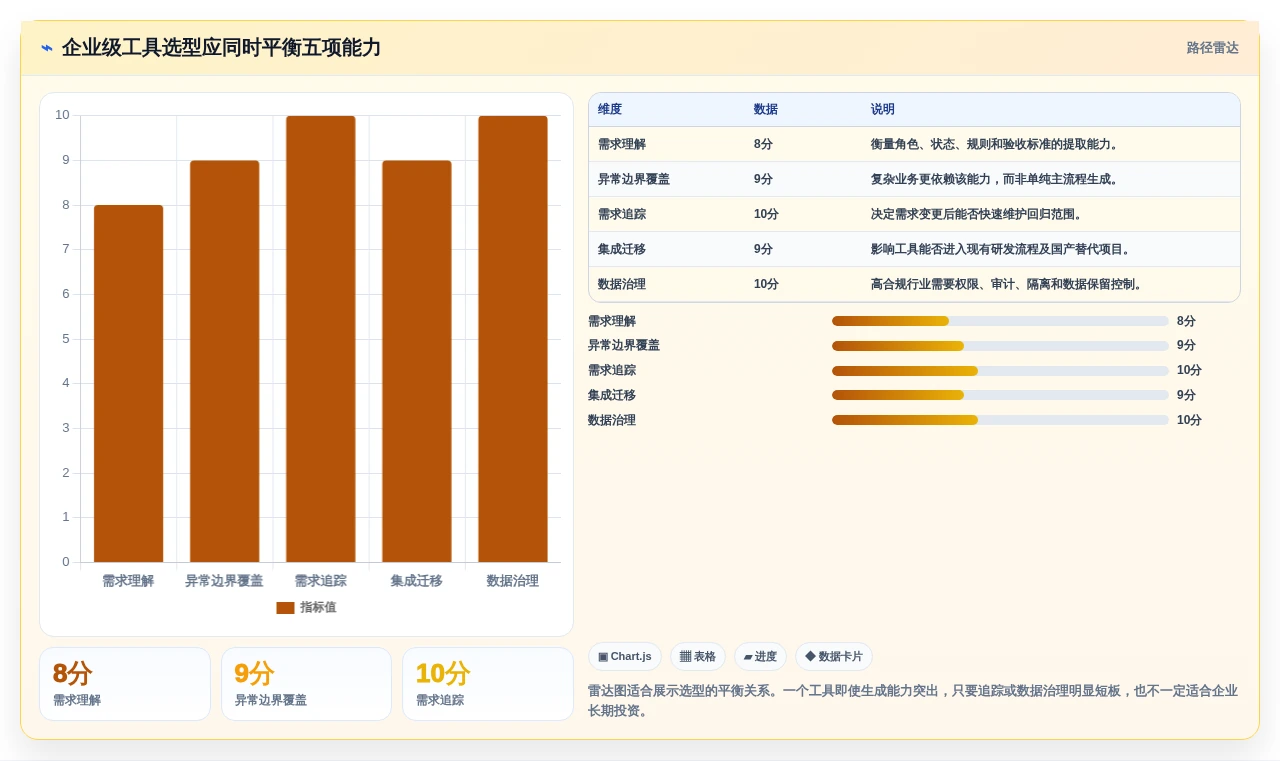The height and width of the screenshot is (761, 1280).
Task: Select the 进度 tag chip
Action: point(761,657)
